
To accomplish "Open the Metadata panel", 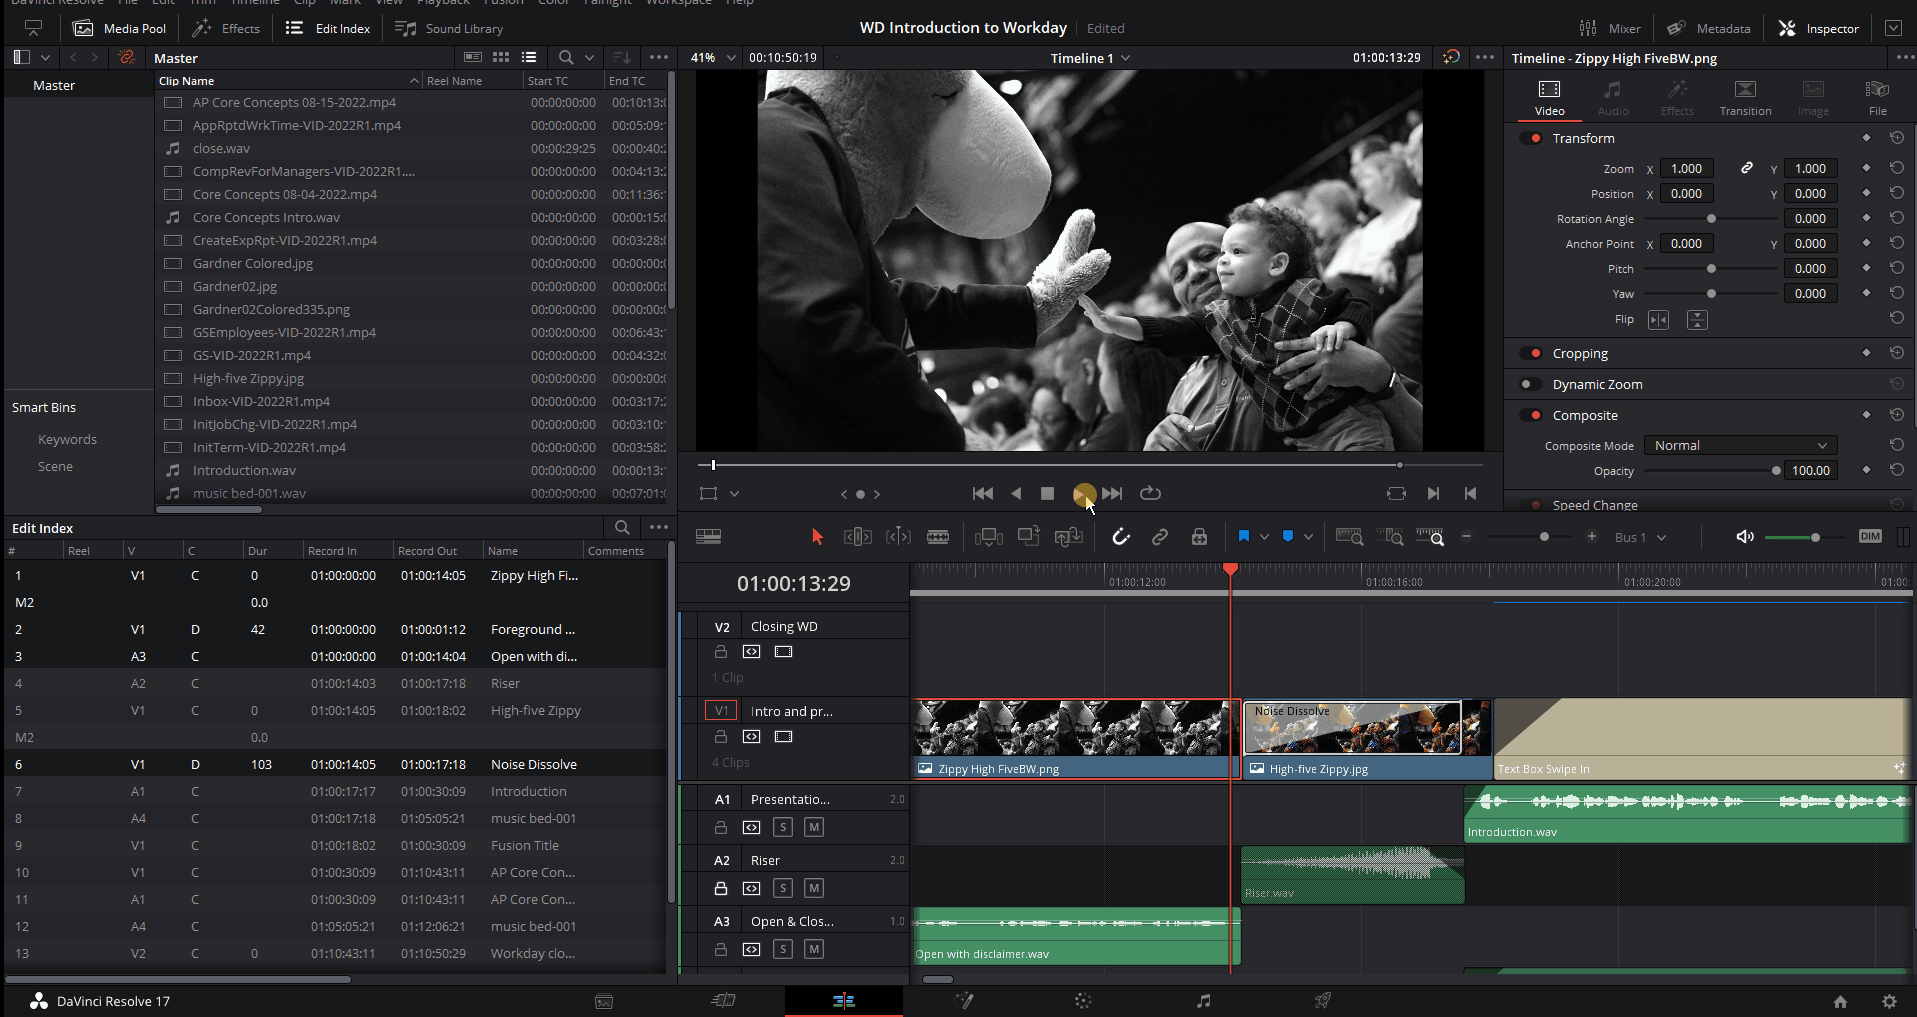I will [1709, 28].
